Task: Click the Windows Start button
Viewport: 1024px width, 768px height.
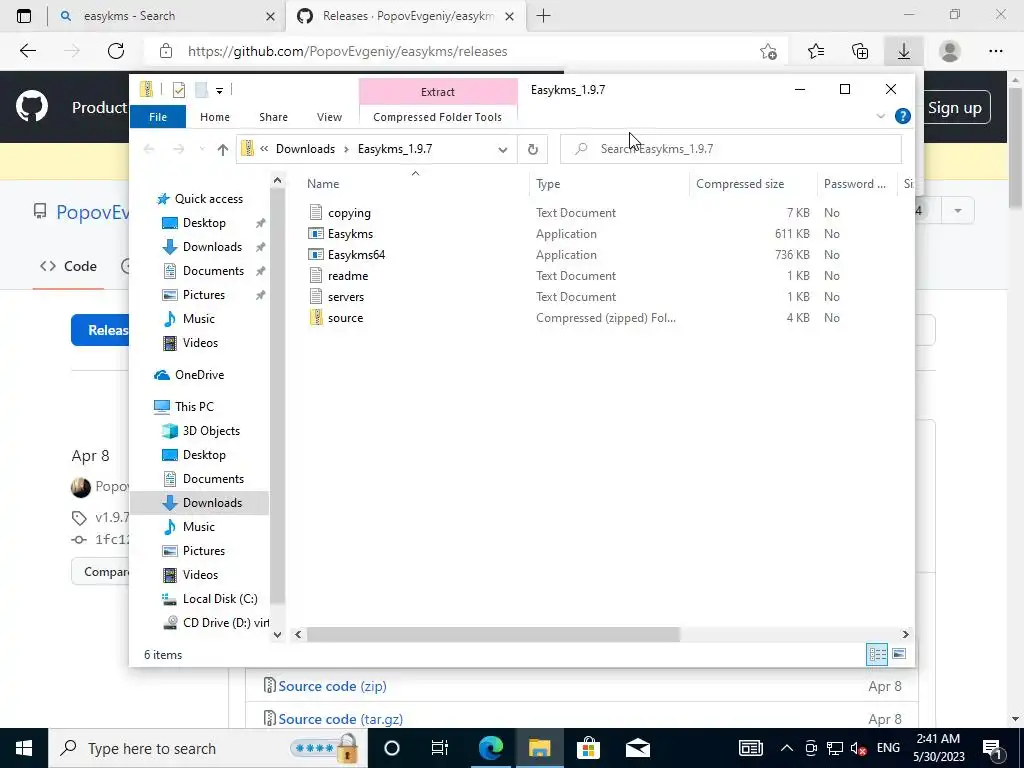Action: [x=24, y=748]
